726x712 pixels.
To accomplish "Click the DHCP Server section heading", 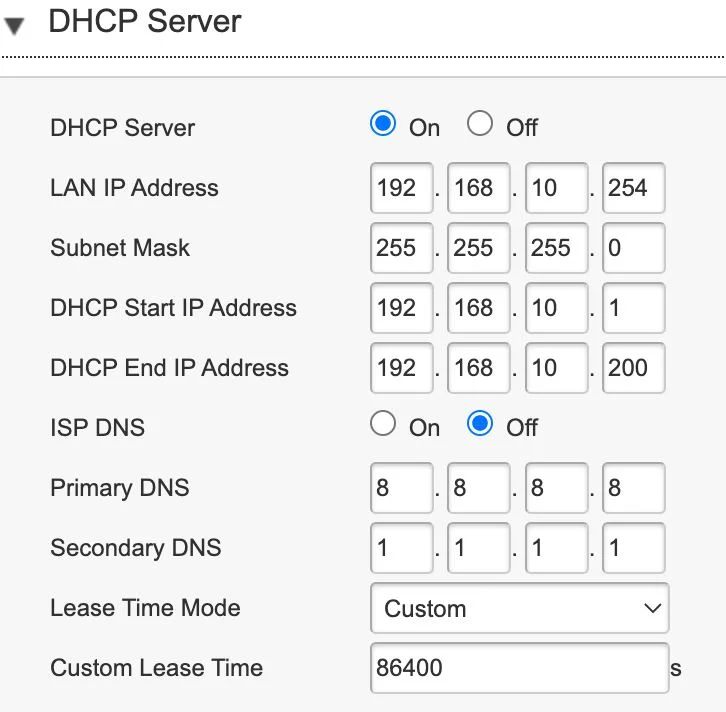I will 145,22.
